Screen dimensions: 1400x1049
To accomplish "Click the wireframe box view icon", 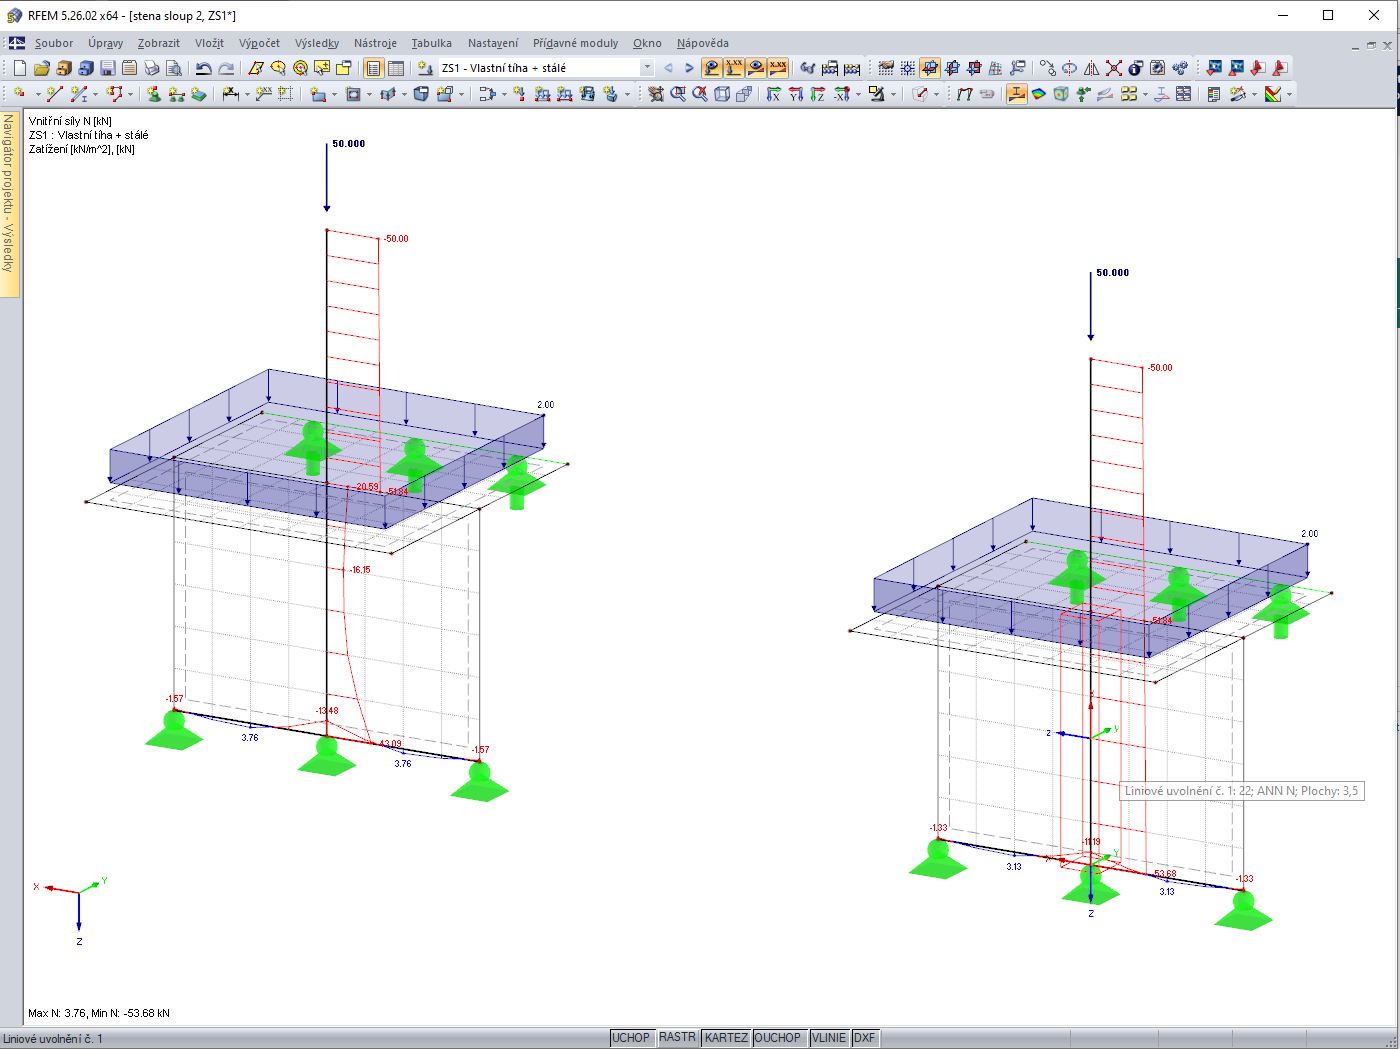I will 722,94.
